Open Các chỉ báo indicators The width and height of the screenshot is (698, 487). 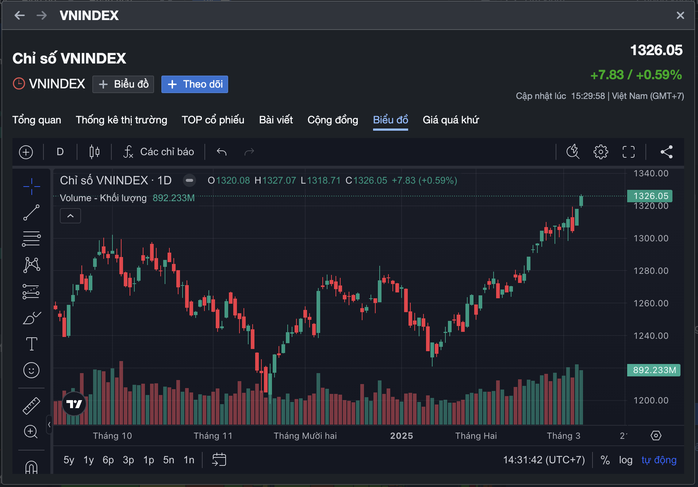[x=159, y=152]
